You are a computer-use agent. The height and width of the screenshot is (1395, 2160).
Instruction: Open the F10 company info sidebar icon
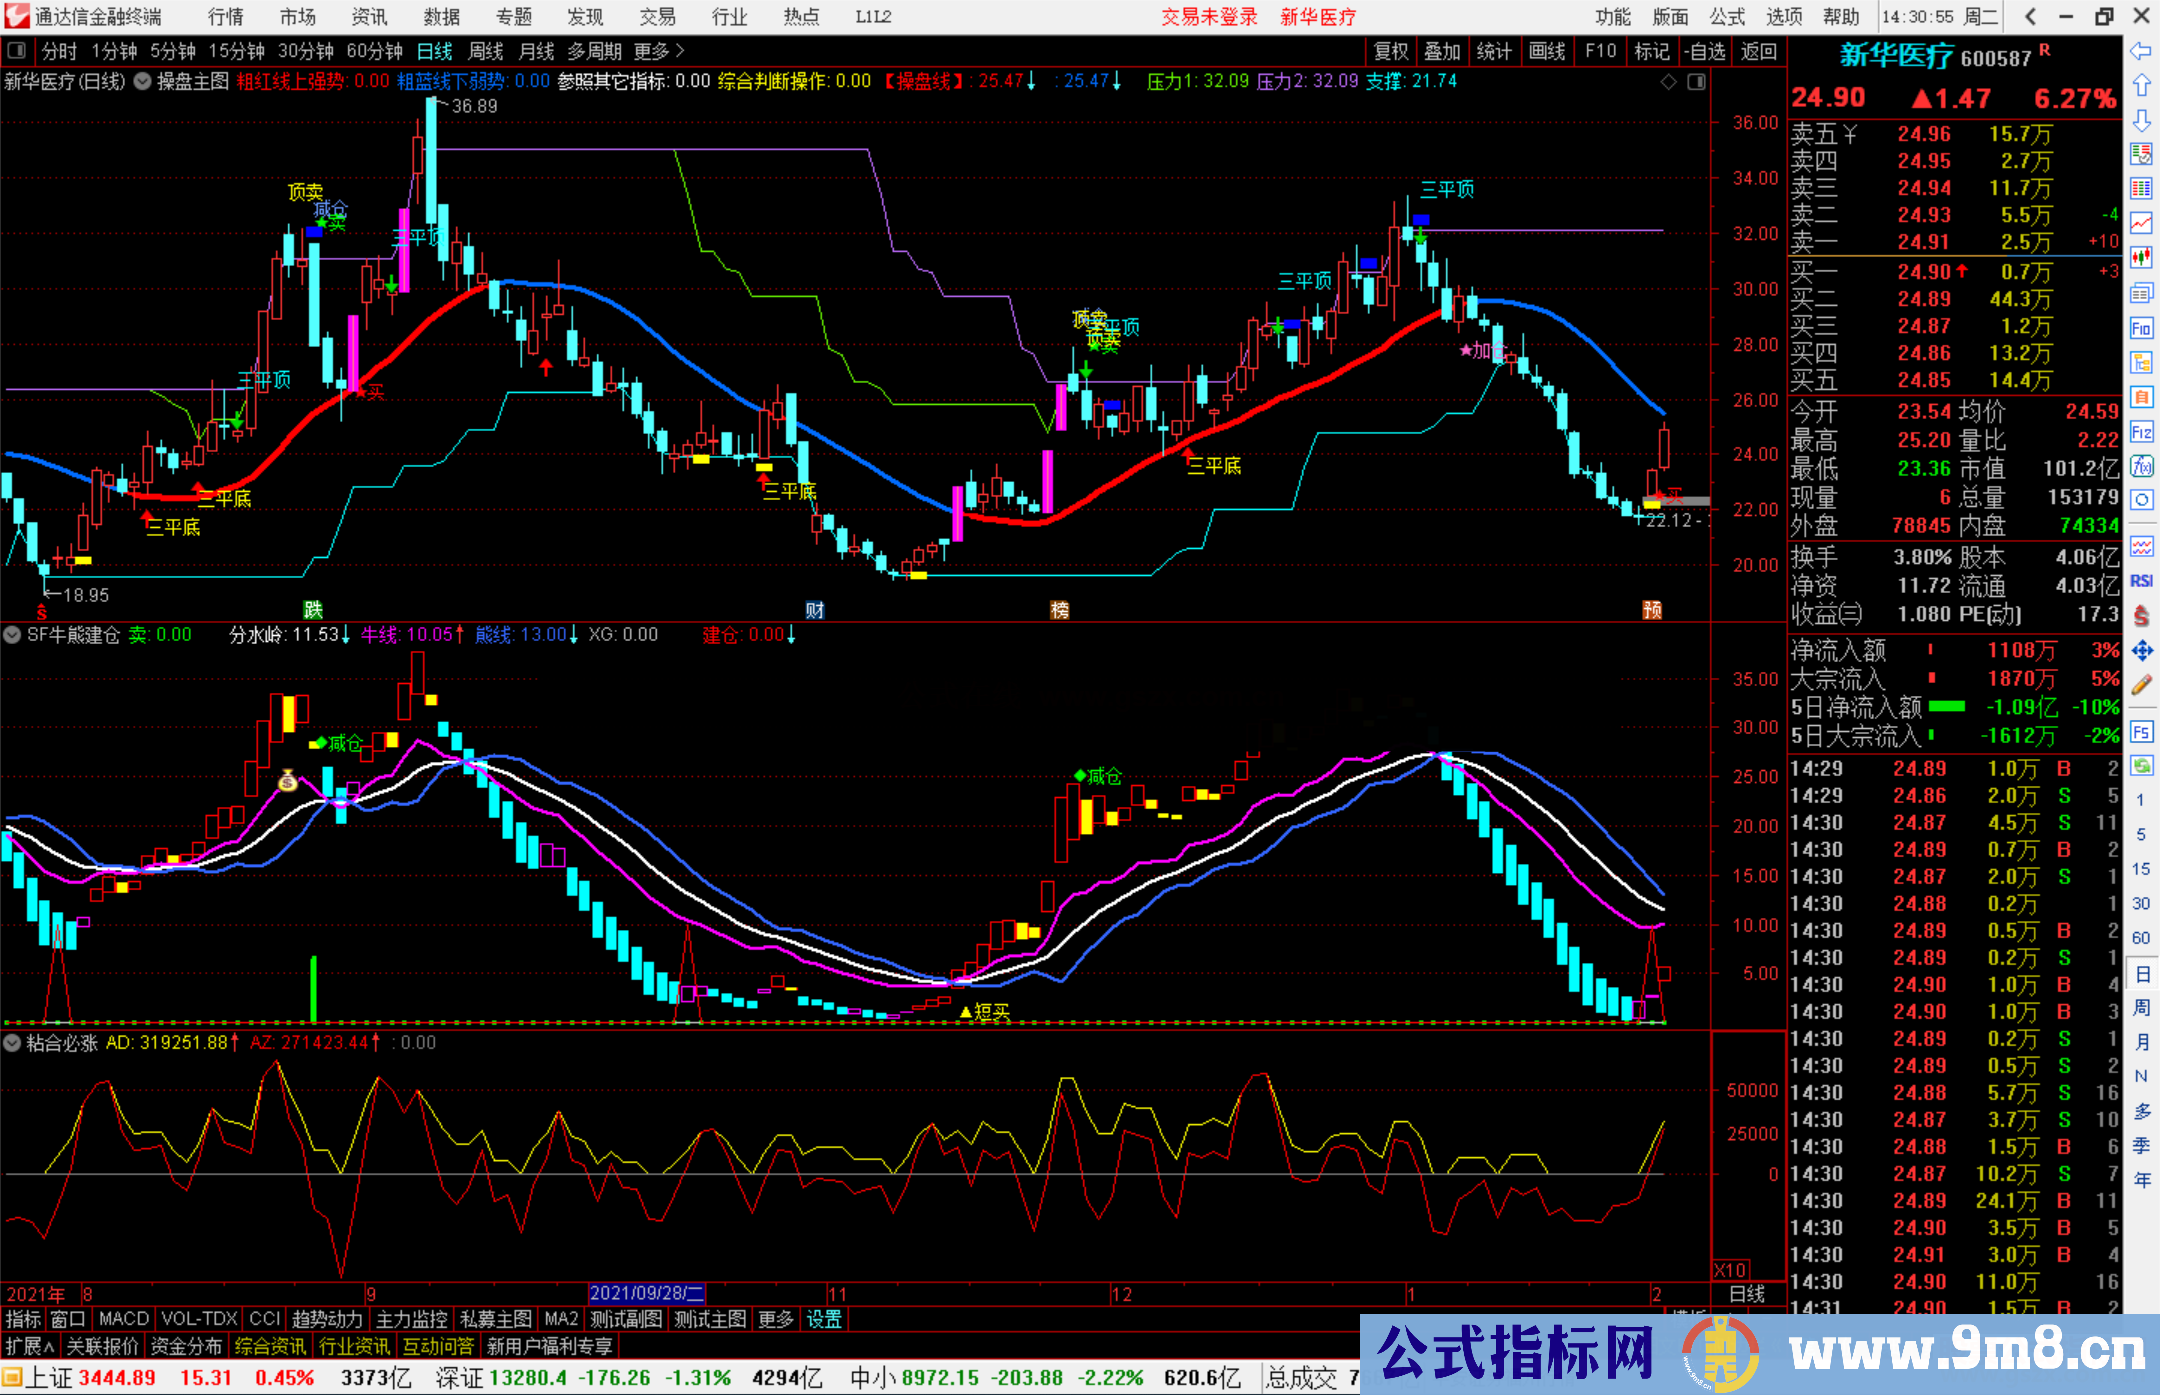tap(2141, 328)
